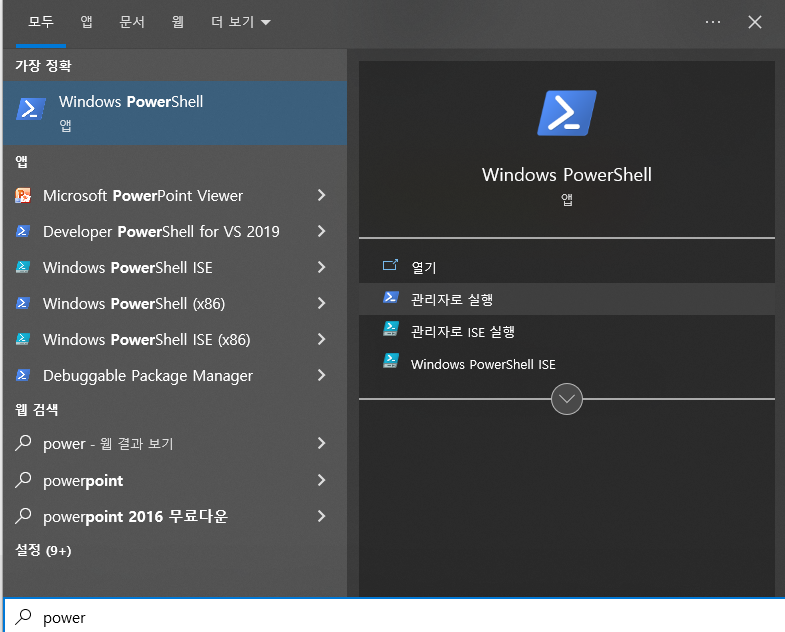
Task: Click the large PowerShell logo in preview pane
Action: (567, 113)
